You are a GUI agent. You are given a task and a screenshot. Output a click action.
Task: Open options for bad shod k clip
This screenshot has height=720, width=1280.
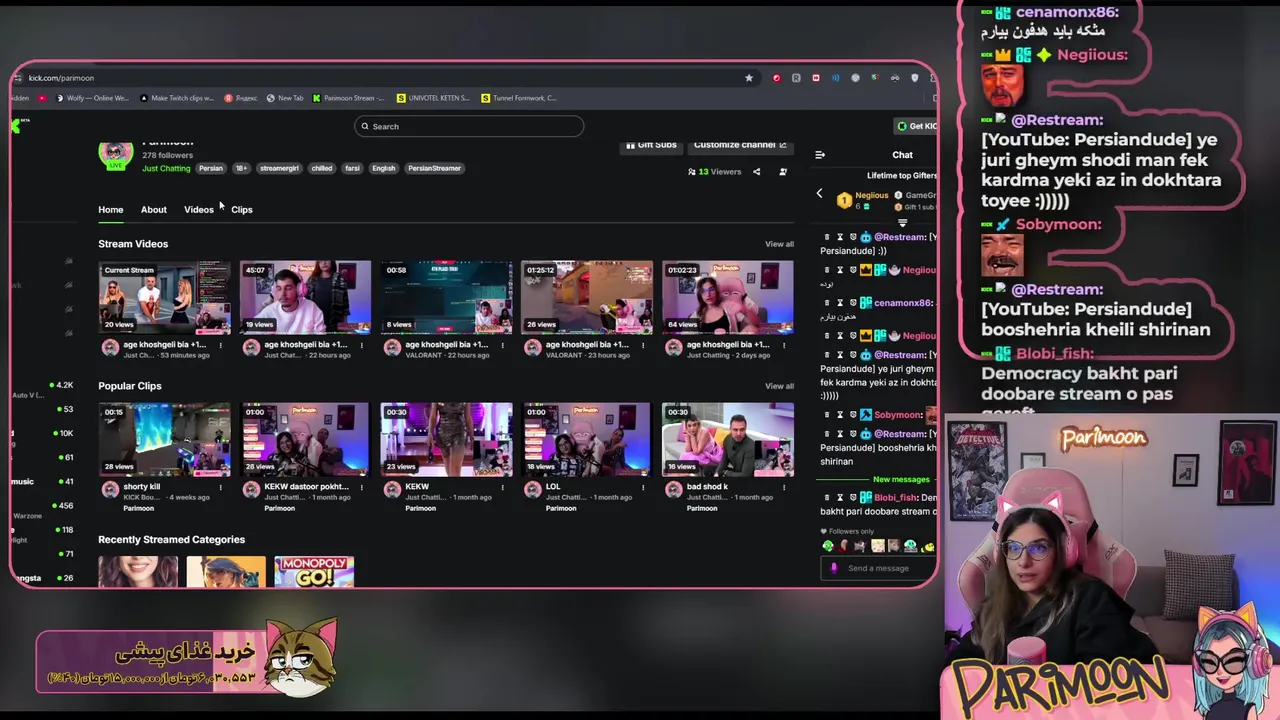tap(785, 487)
